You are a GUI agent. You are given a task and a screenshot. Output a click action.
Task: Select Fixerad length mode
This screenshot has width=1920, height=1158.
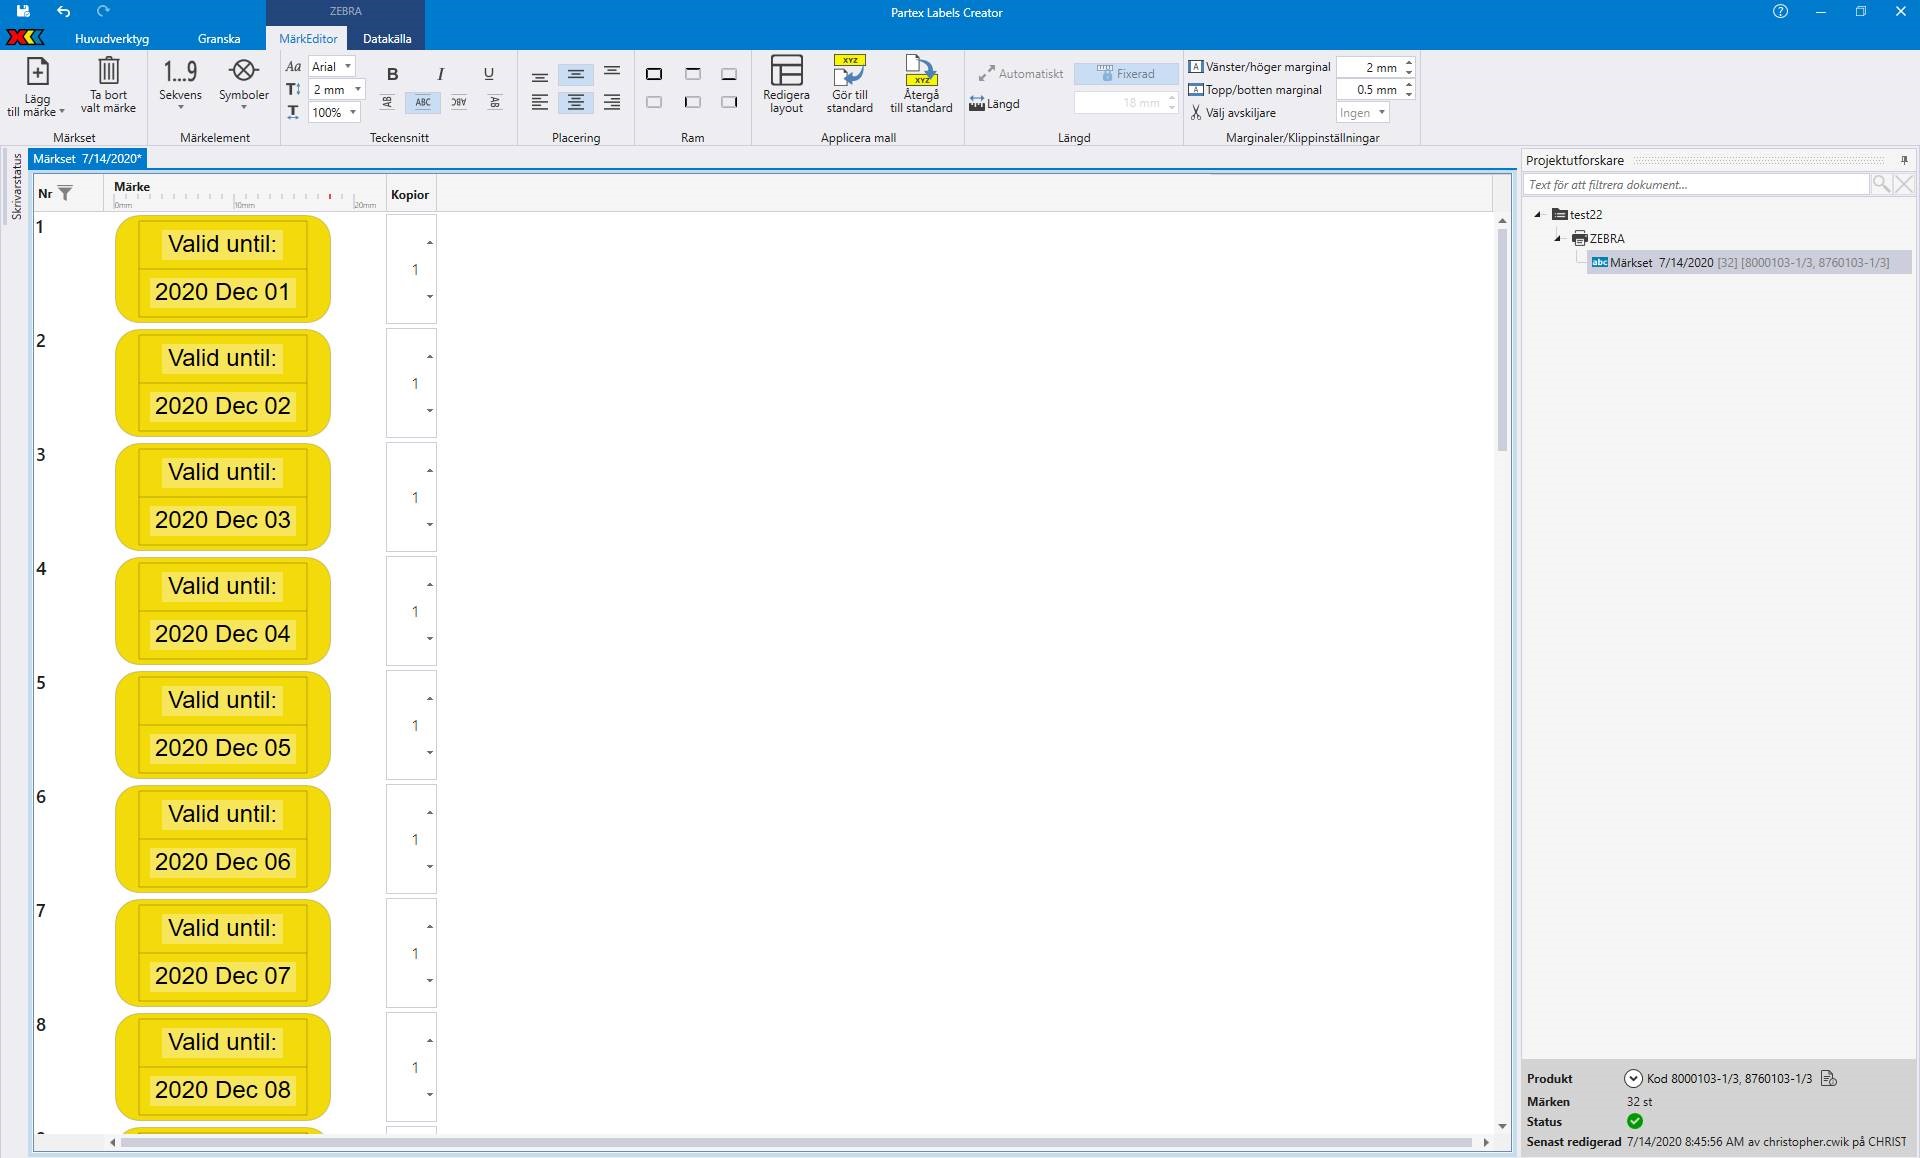[1126, 74]
